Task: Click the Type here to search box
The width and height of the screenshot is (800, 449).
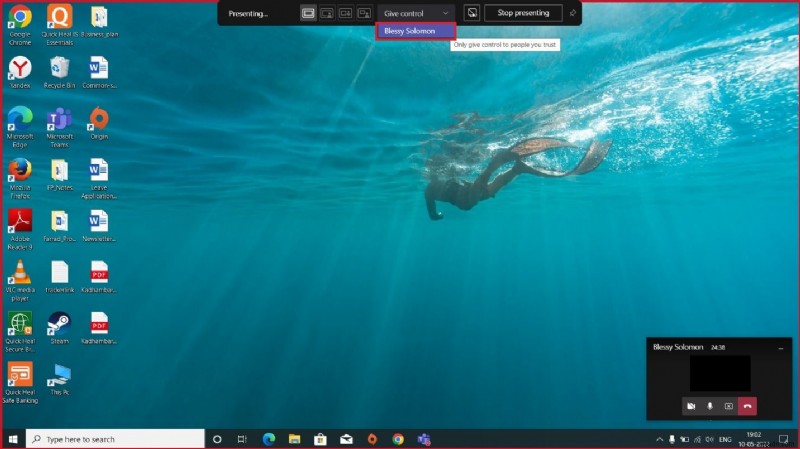Action: point(115,439)
